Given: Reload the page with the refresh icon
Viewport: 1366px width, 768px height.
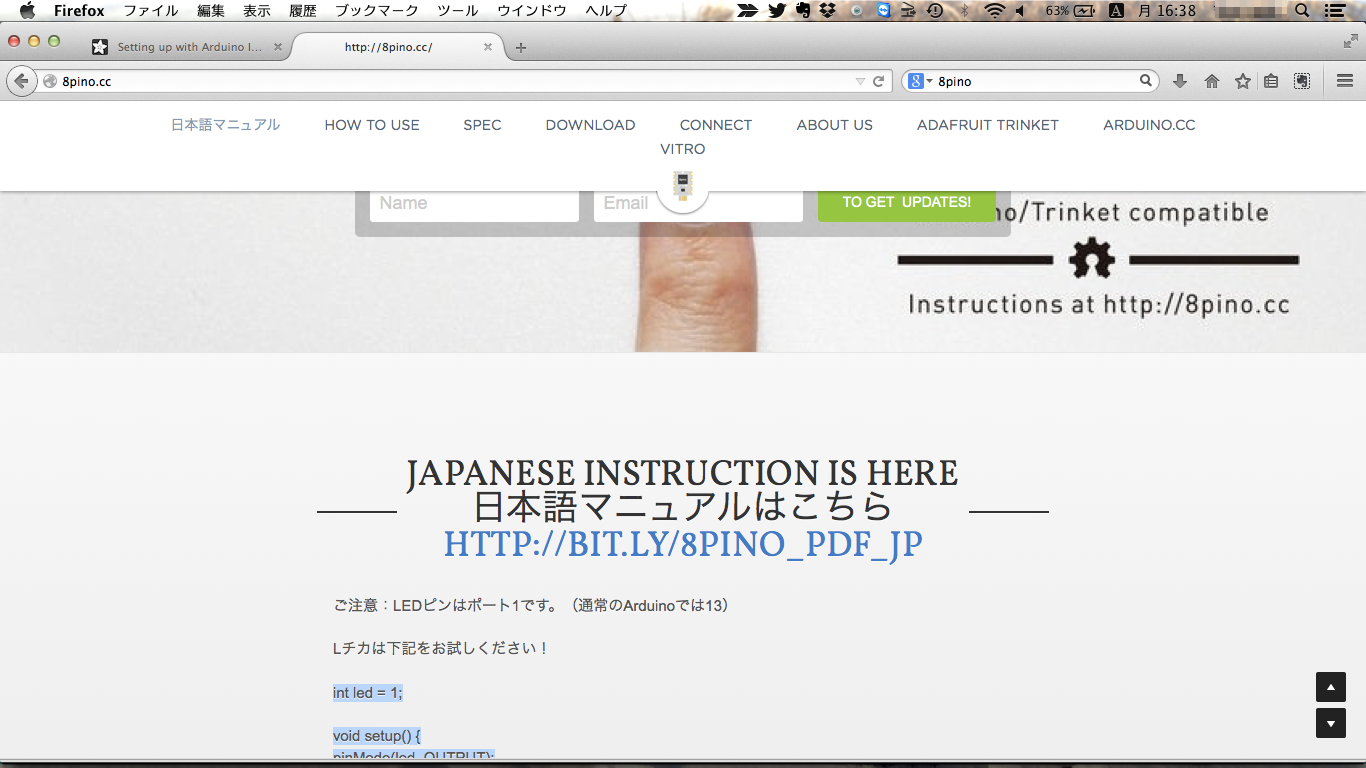Looking at the screenshot, I should [878, 82].
